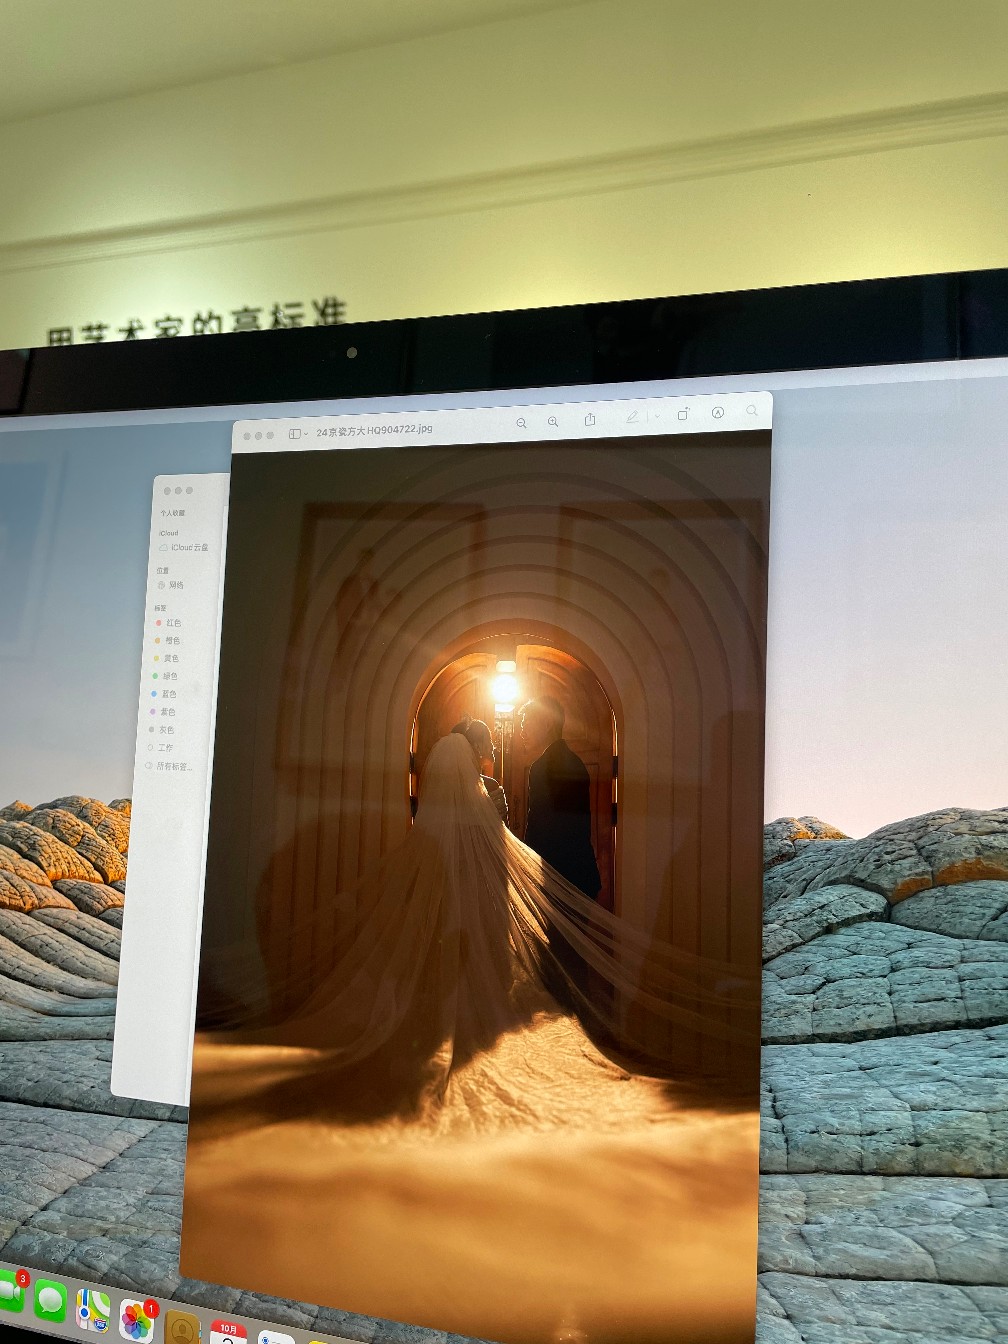Click the 标签 heading in Finder sidebar
This screenshot has height=1344, width=1008.
click(160, 608)
